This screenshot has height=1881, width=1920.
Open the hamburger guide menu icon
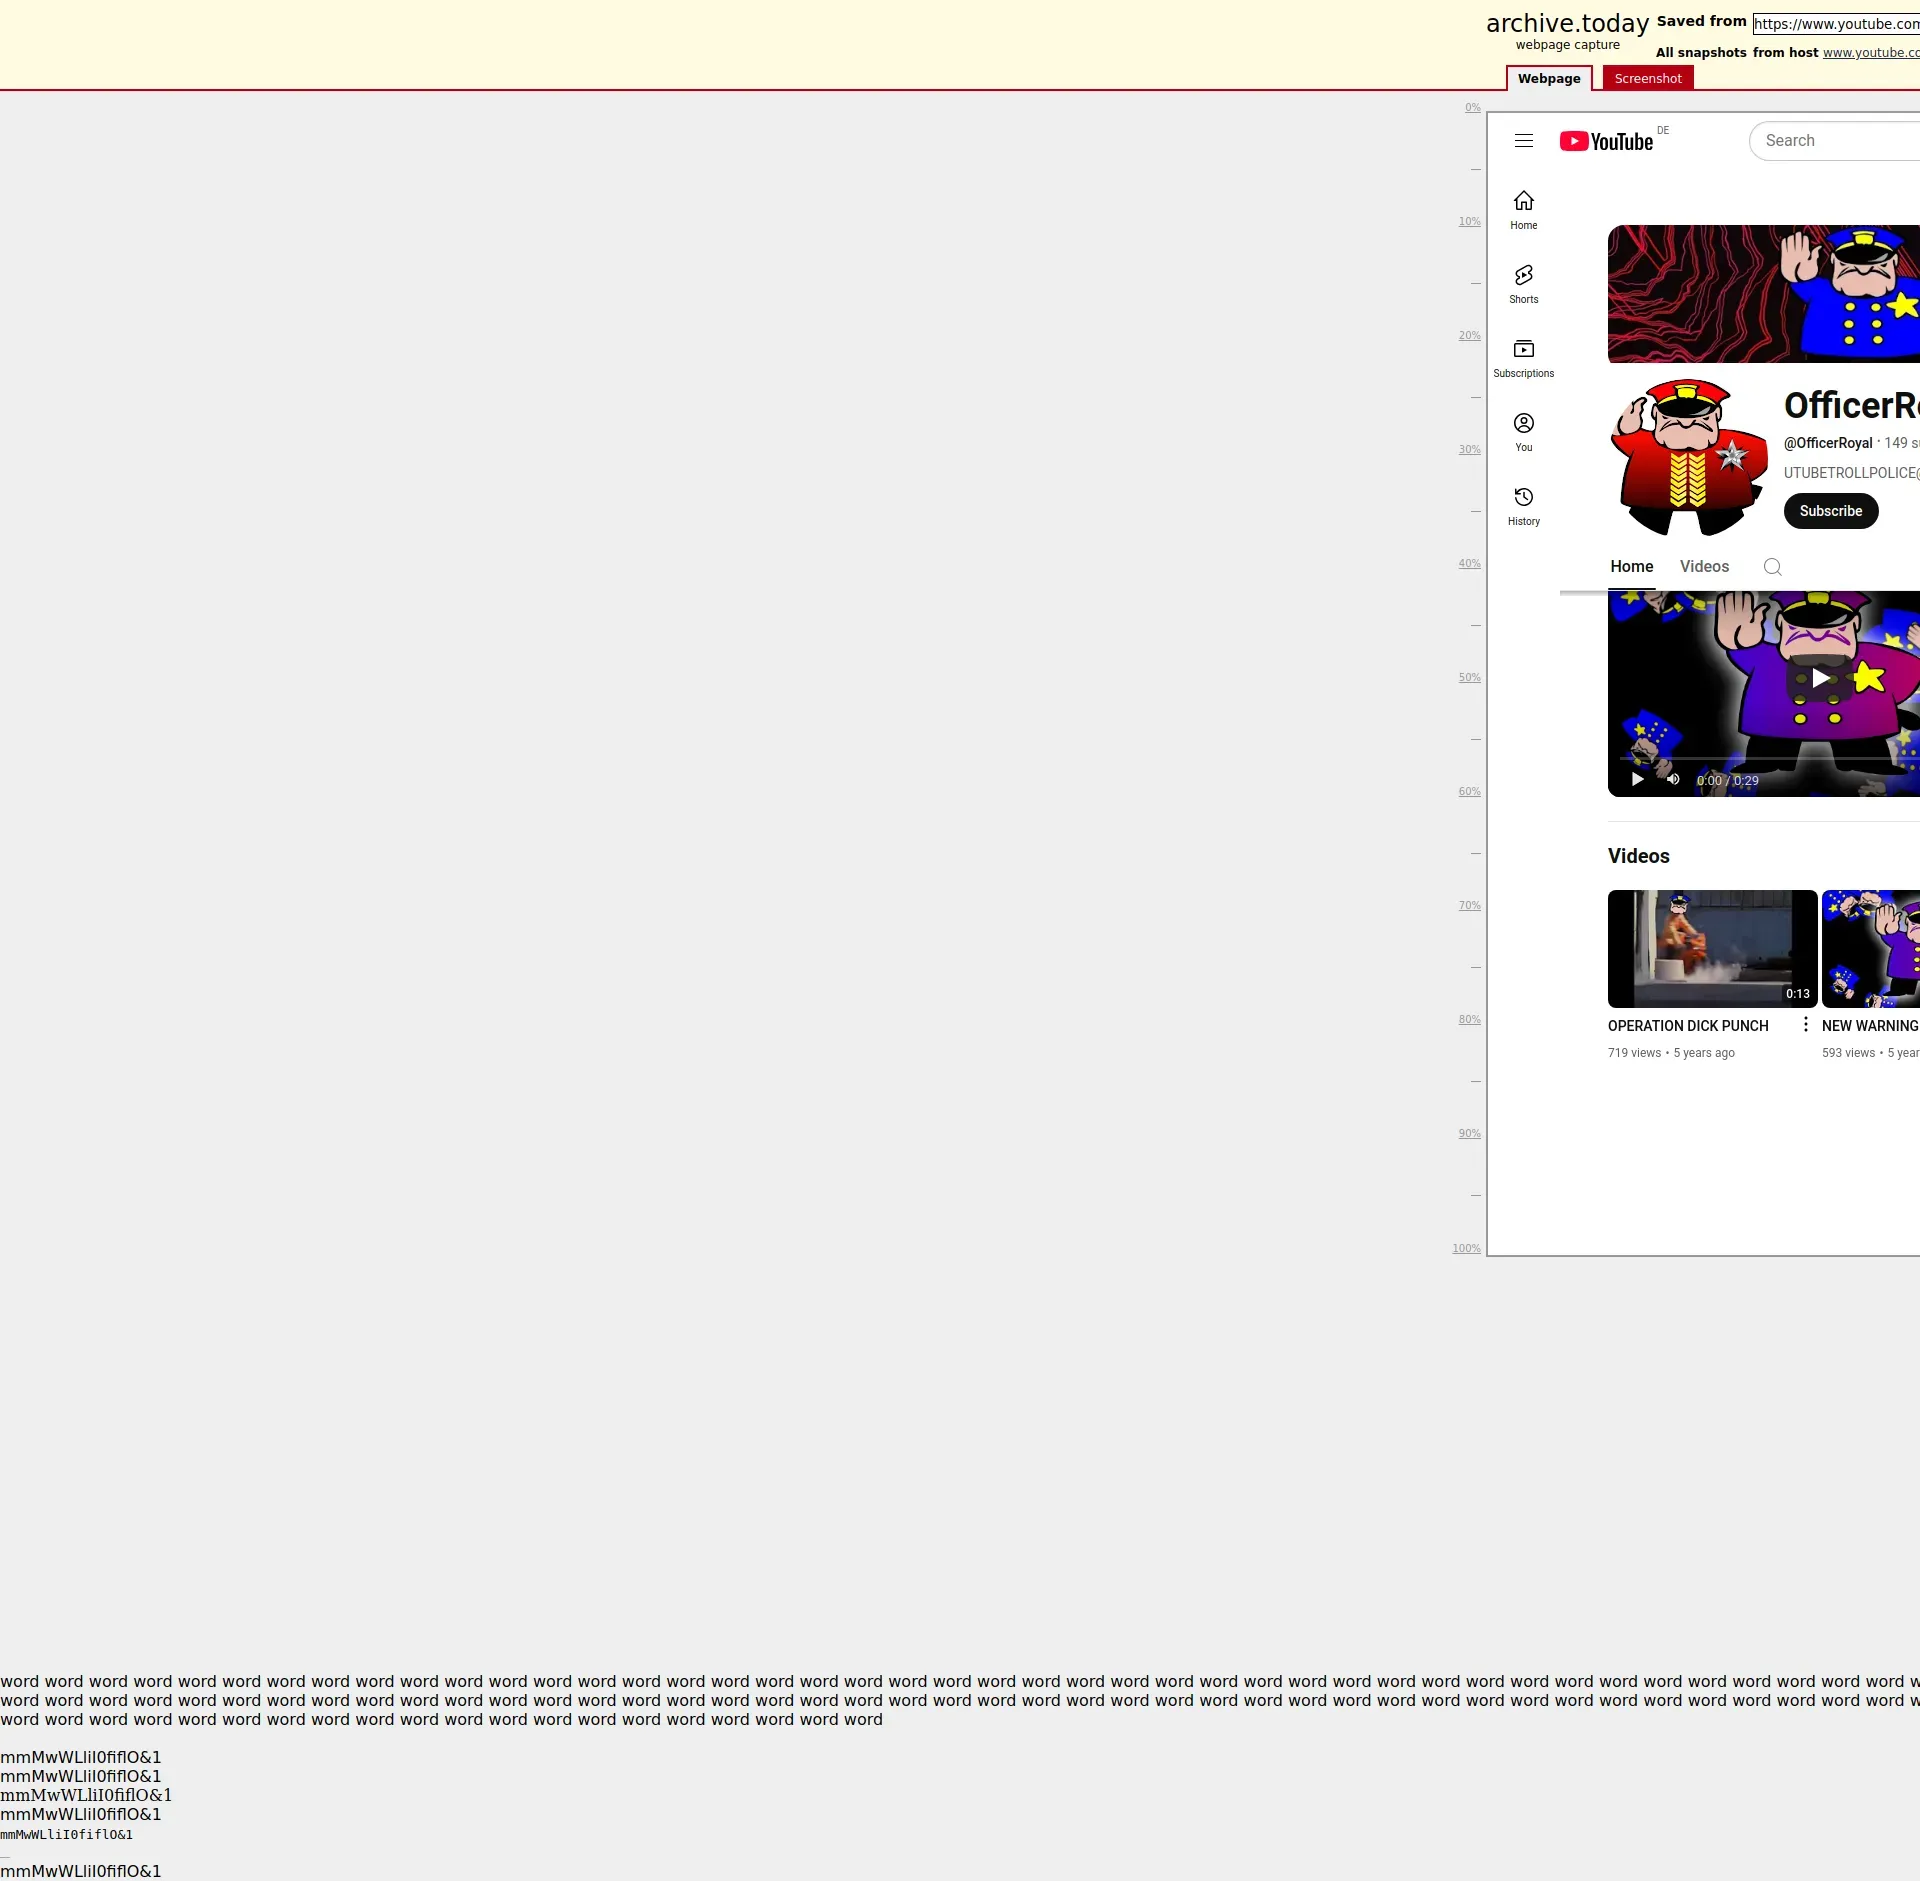(x=1523, y=141)
